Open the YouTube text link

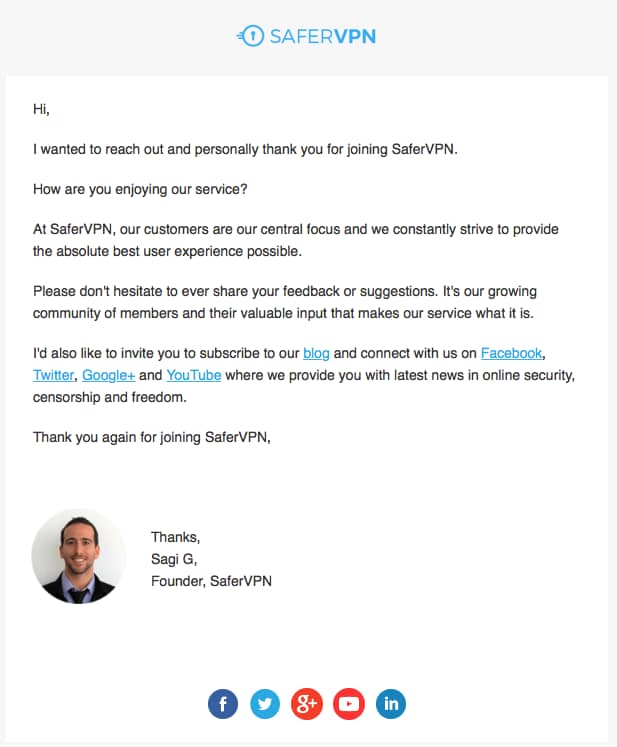coord(193,375)
